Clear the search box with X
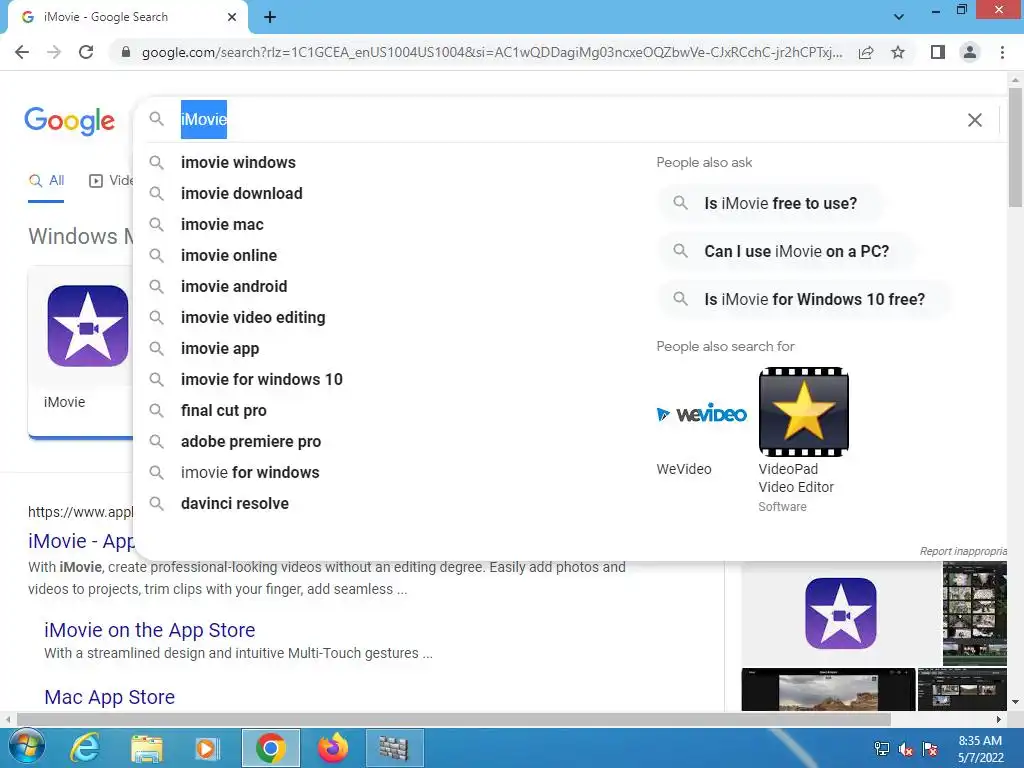Screen dimensions: 1024x768 coord(974,120)
